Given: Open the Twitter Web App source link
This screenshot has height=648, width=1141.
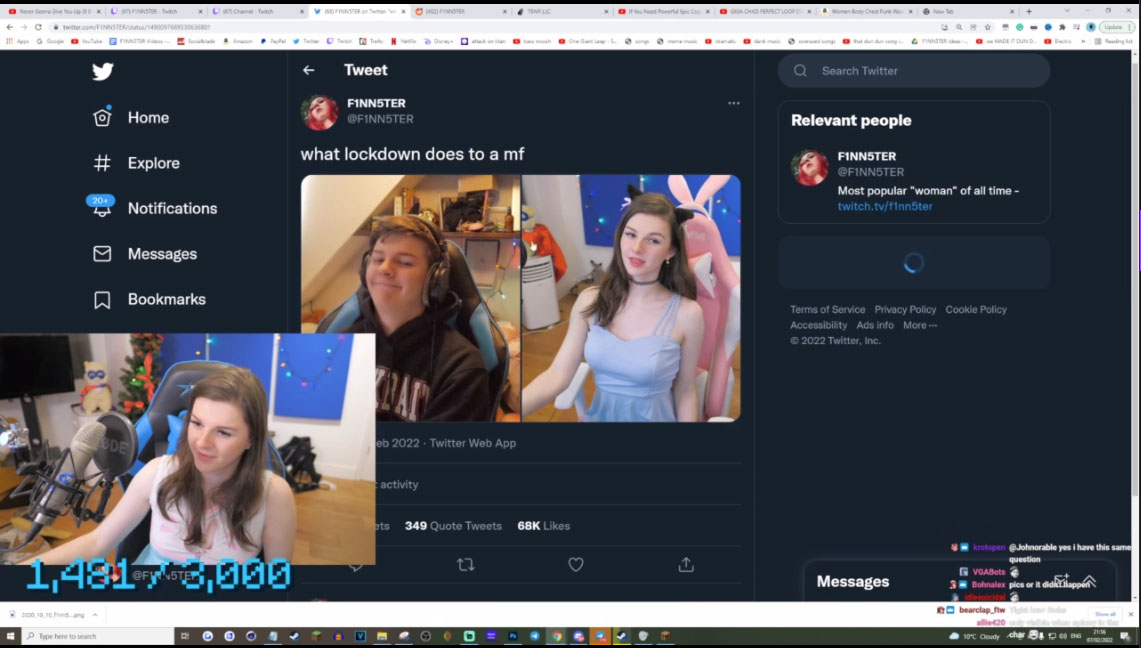Looking at the screenshot, I should pos(472,443).
